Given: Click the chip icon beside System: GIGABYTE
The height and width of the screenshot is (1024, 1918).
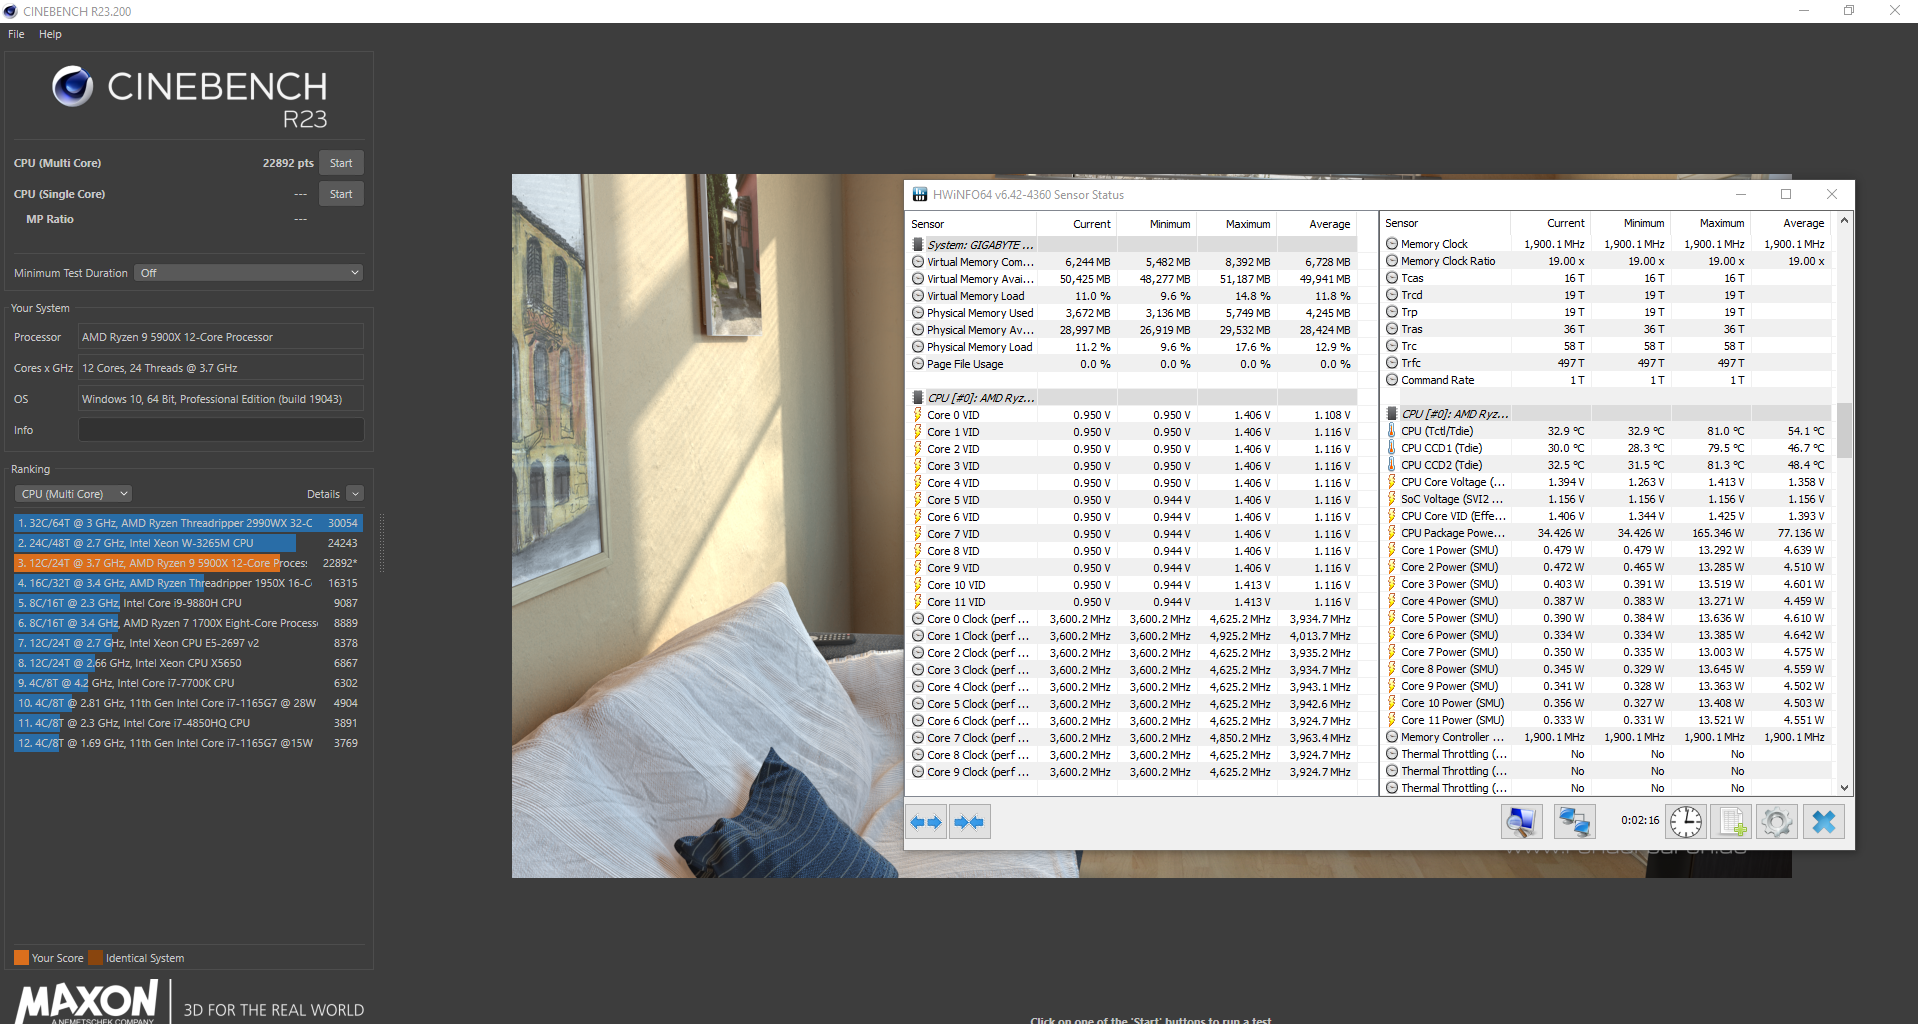Looking at the screenshot, I should pyautogui.click(x=917, y=245).
